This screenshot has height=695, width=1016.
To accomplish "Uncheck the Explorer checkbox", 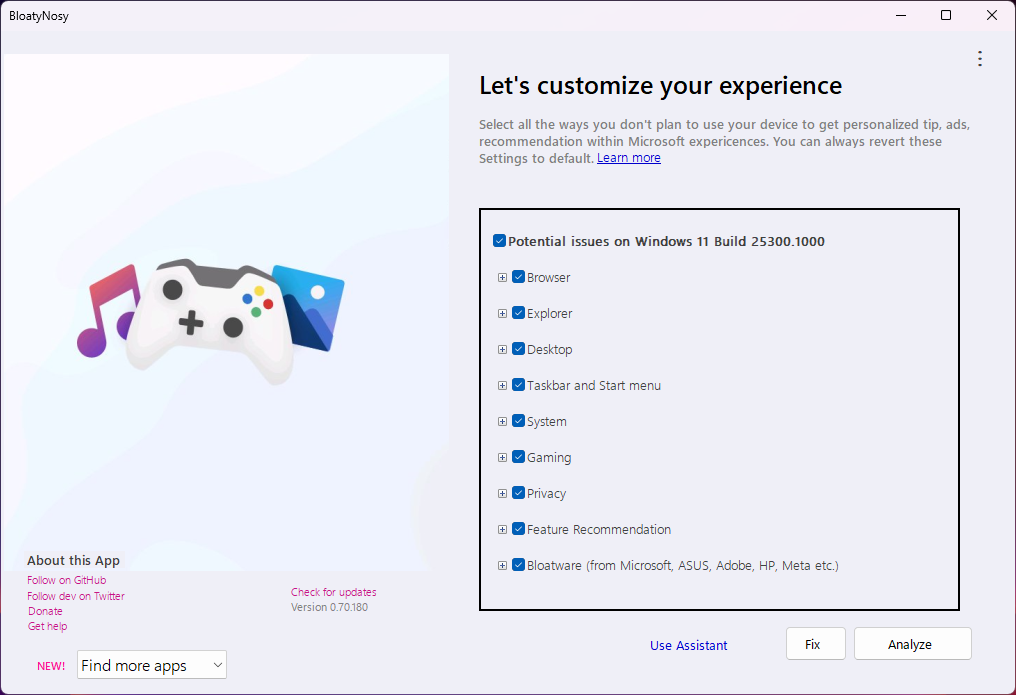I will click(x=518, y=313).
